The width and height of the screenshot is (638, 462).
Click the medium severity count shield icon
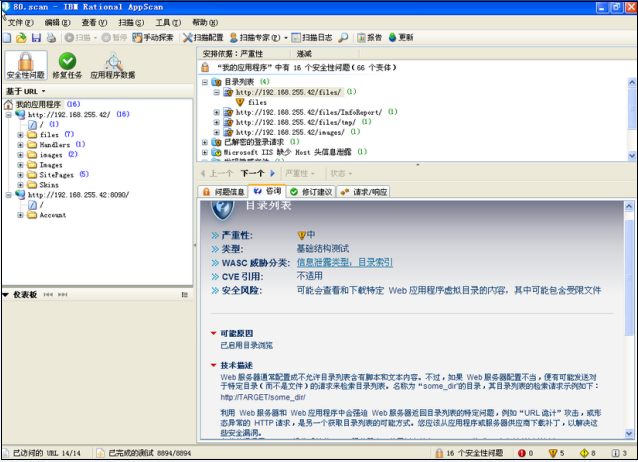553,453
